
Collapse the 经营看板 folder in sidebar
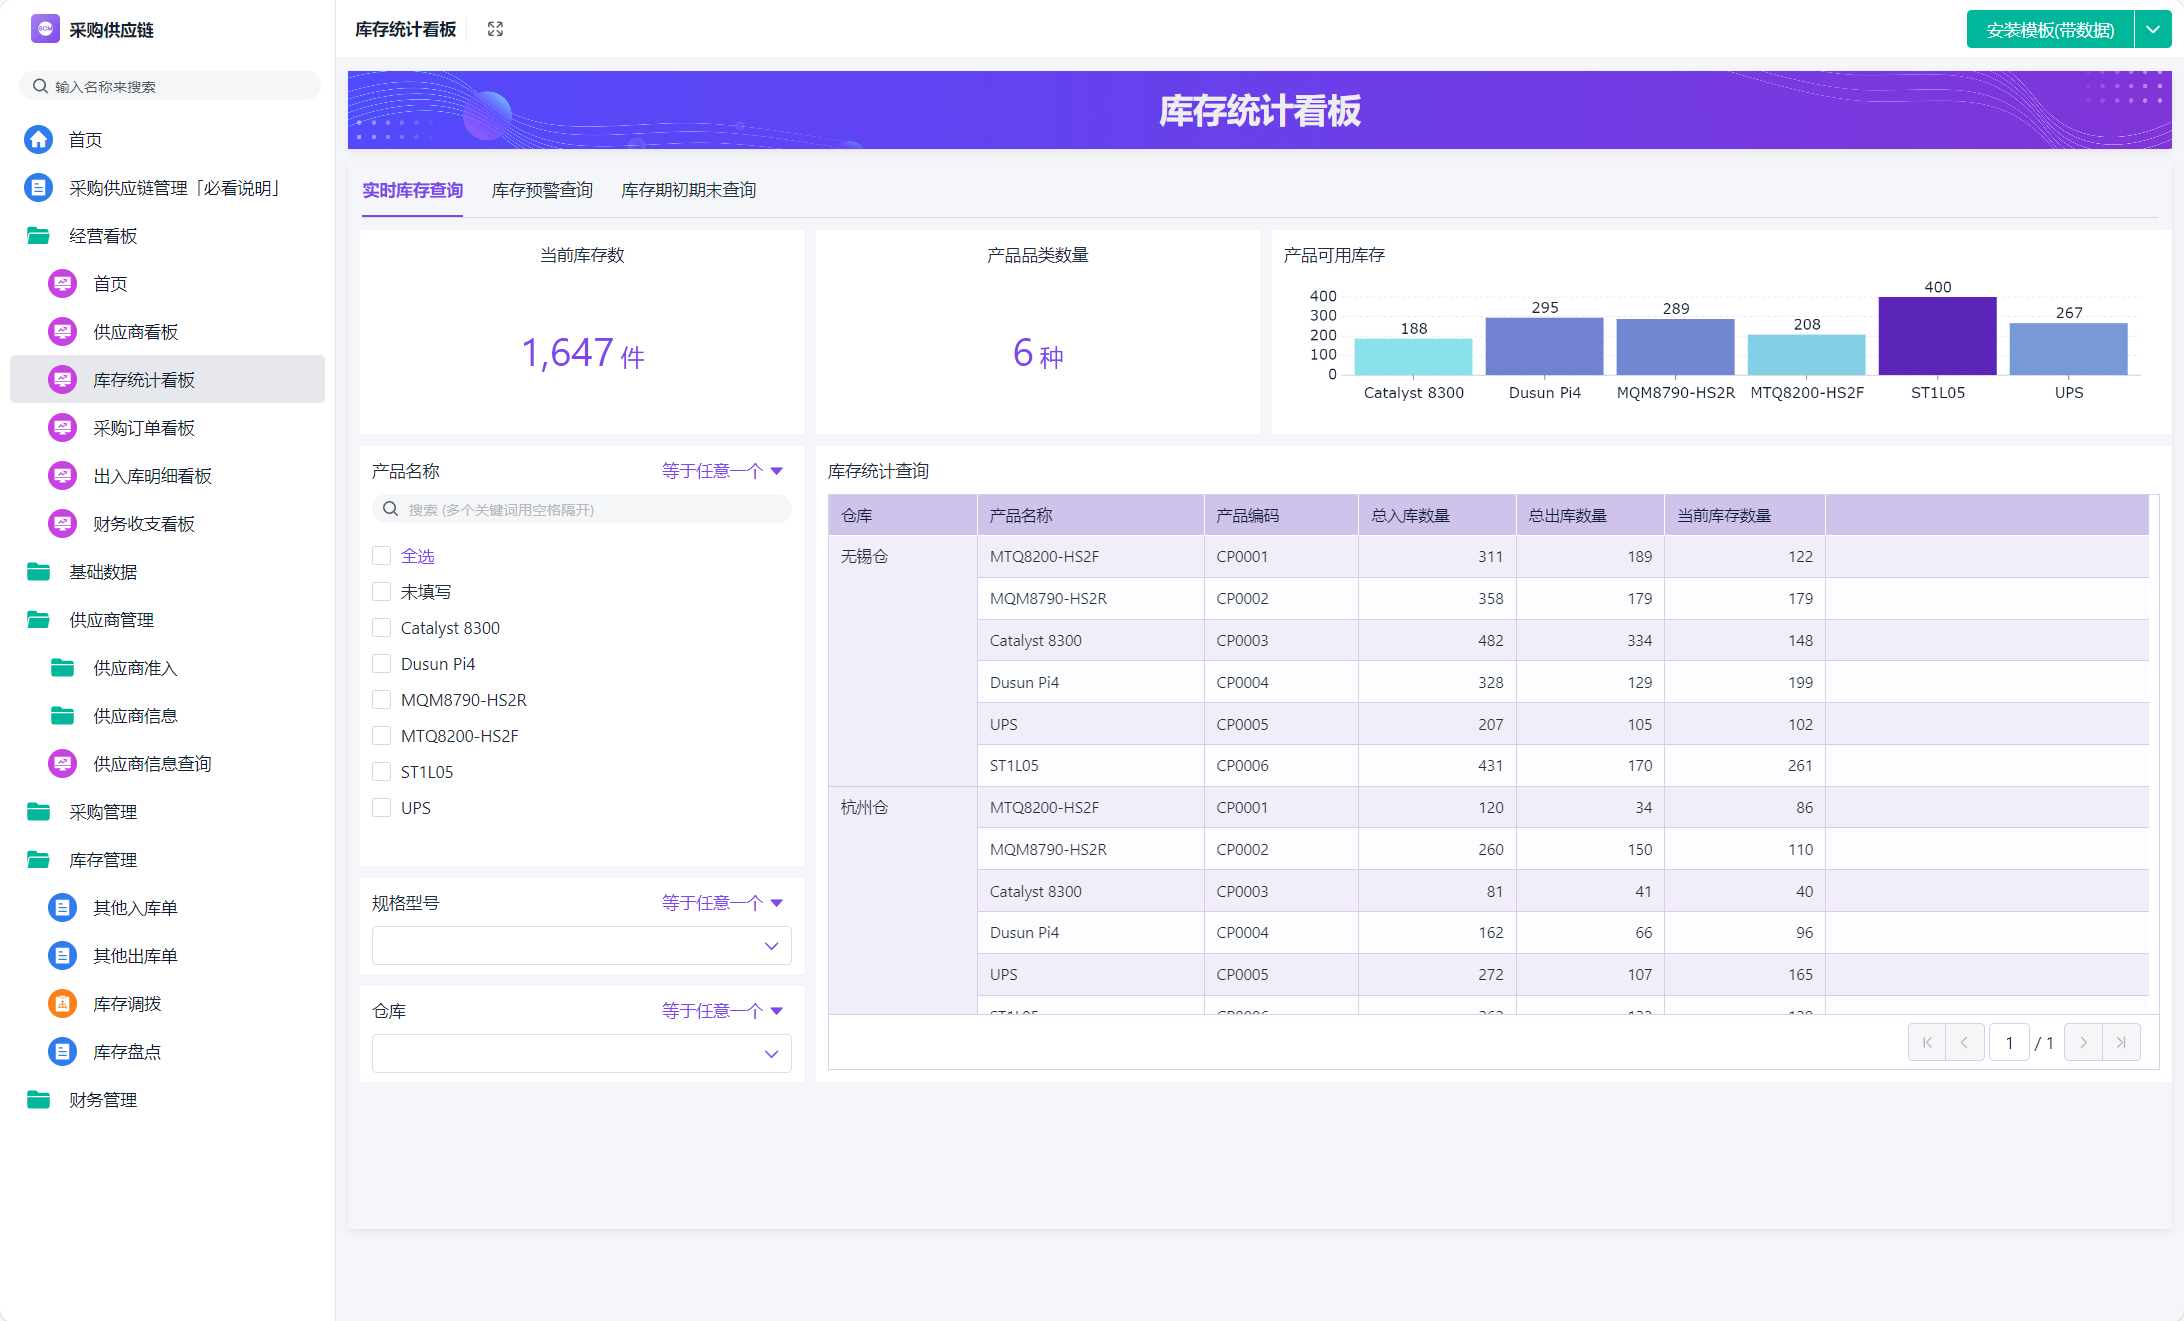point(38,236)
